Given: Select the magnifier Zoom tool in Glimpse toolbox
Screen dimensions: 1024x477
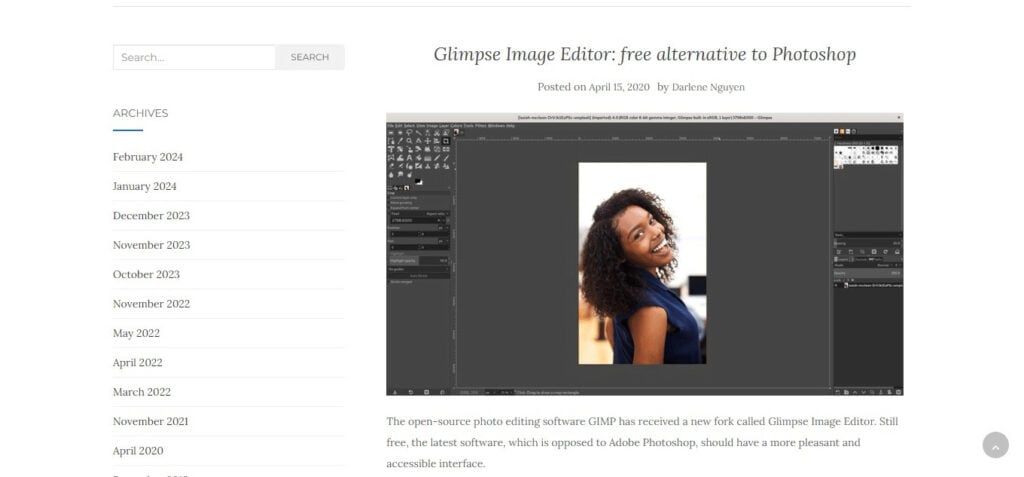Looking at the screenshot, I should 409,140.
